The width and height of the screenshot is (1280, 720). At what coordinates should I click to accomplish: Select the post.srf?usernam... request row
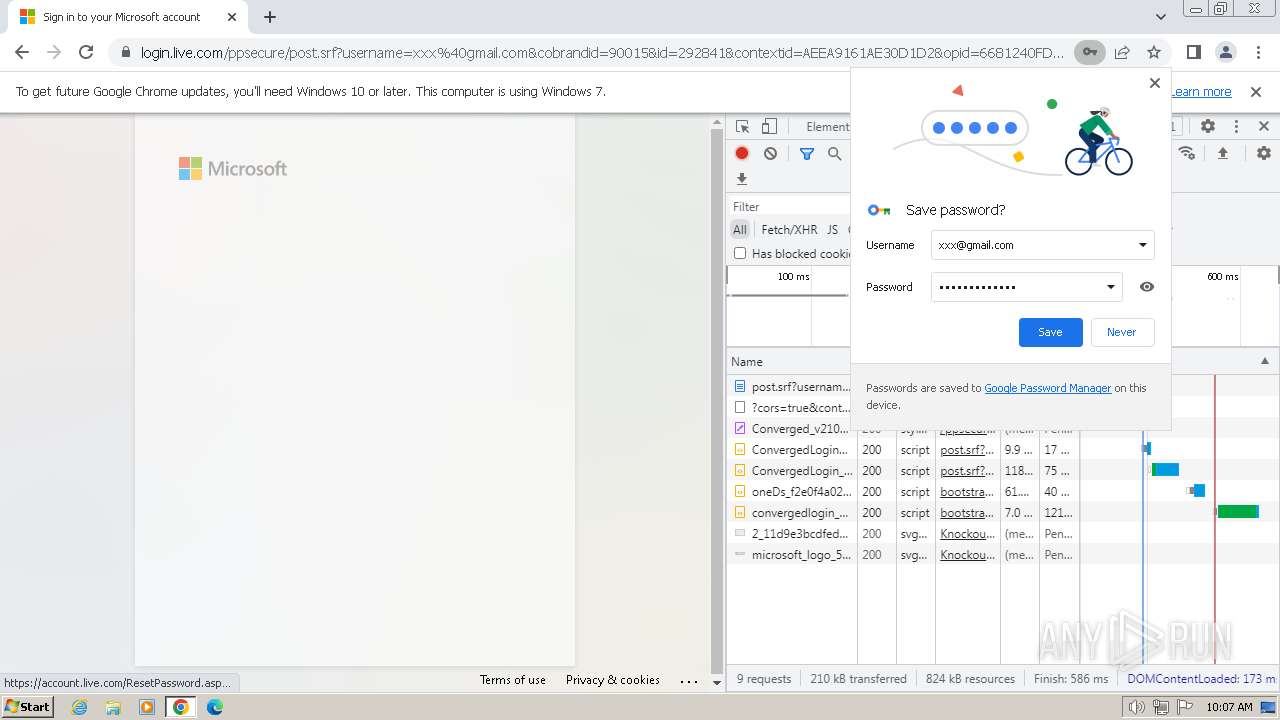click(x=791, y=386)
